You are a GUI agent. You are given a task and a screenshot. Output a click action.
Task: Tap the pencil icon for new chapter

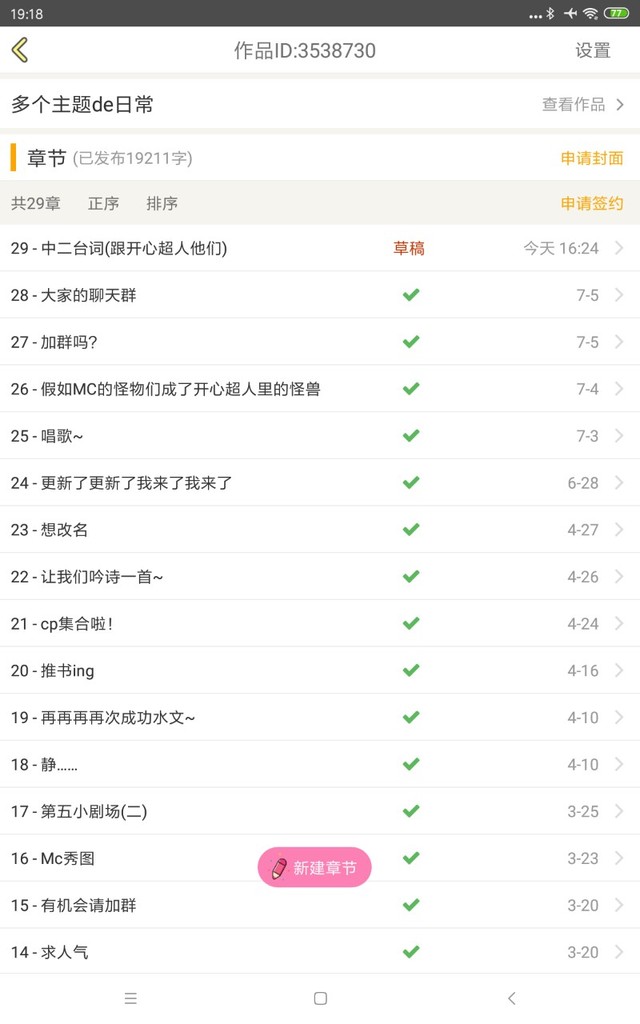pos(279,867)
